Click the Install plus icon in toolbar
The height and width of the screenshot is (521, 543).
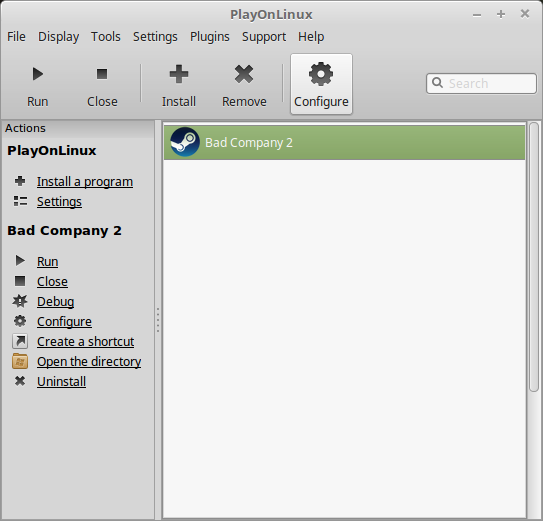tap(179, 74)
